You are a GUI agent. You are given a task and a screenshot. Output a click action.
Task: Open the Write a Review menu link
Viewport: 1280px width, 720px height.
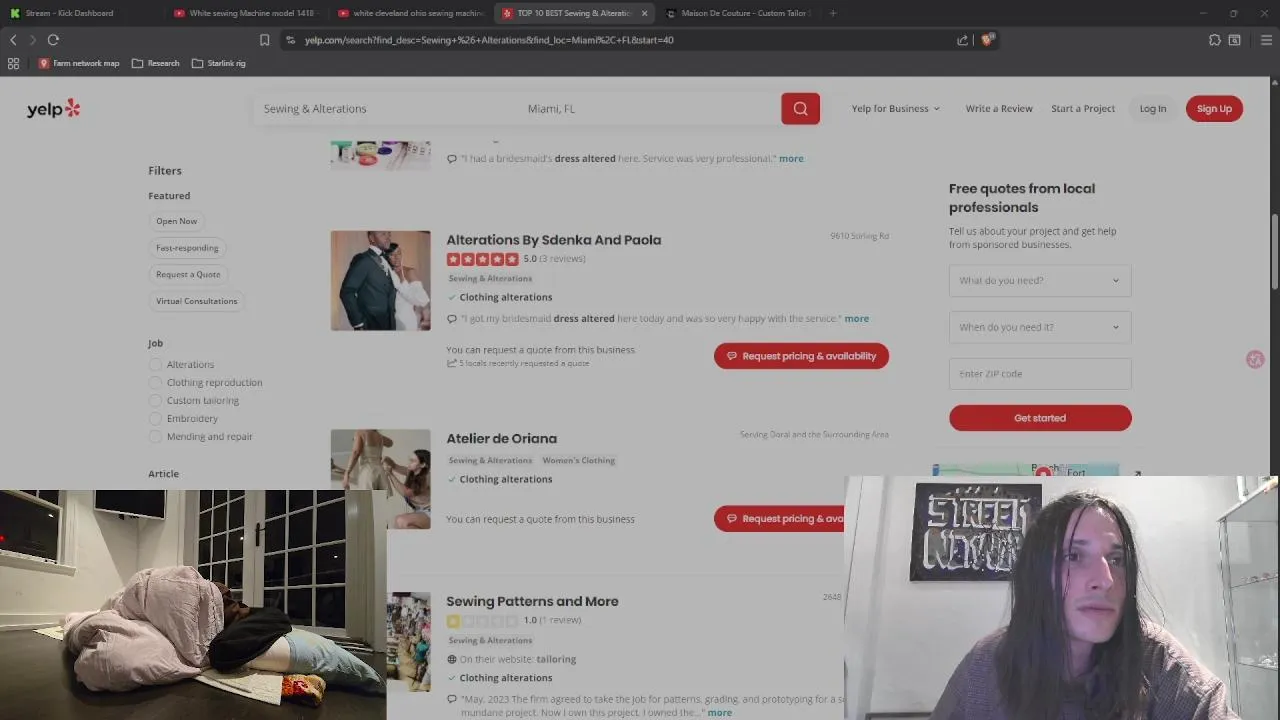click(x=999, y=108)
